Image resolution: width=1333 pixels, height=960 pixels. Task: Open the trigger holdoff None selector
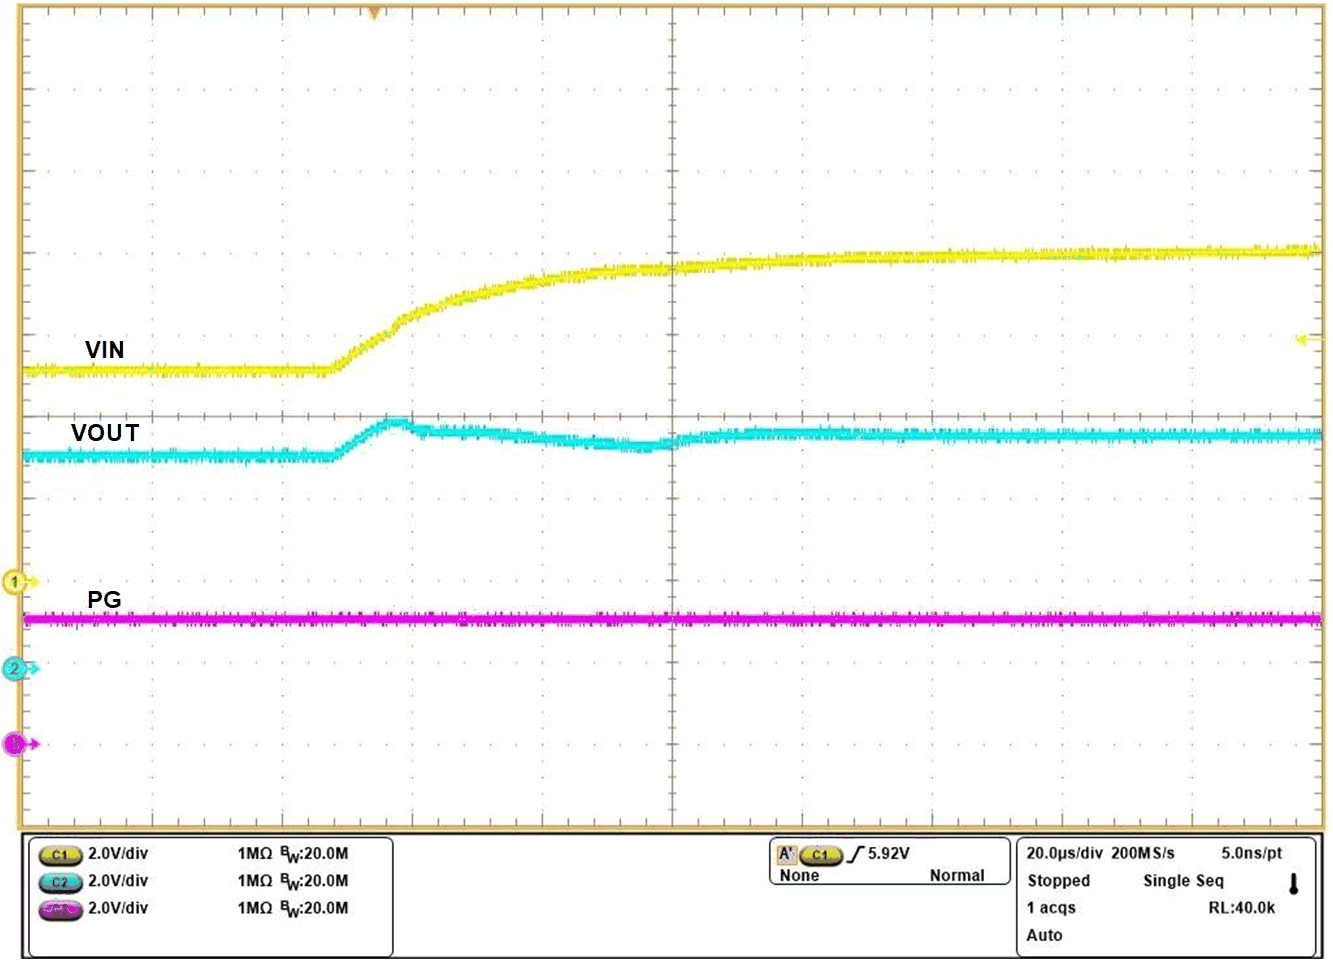pos(800,875)
